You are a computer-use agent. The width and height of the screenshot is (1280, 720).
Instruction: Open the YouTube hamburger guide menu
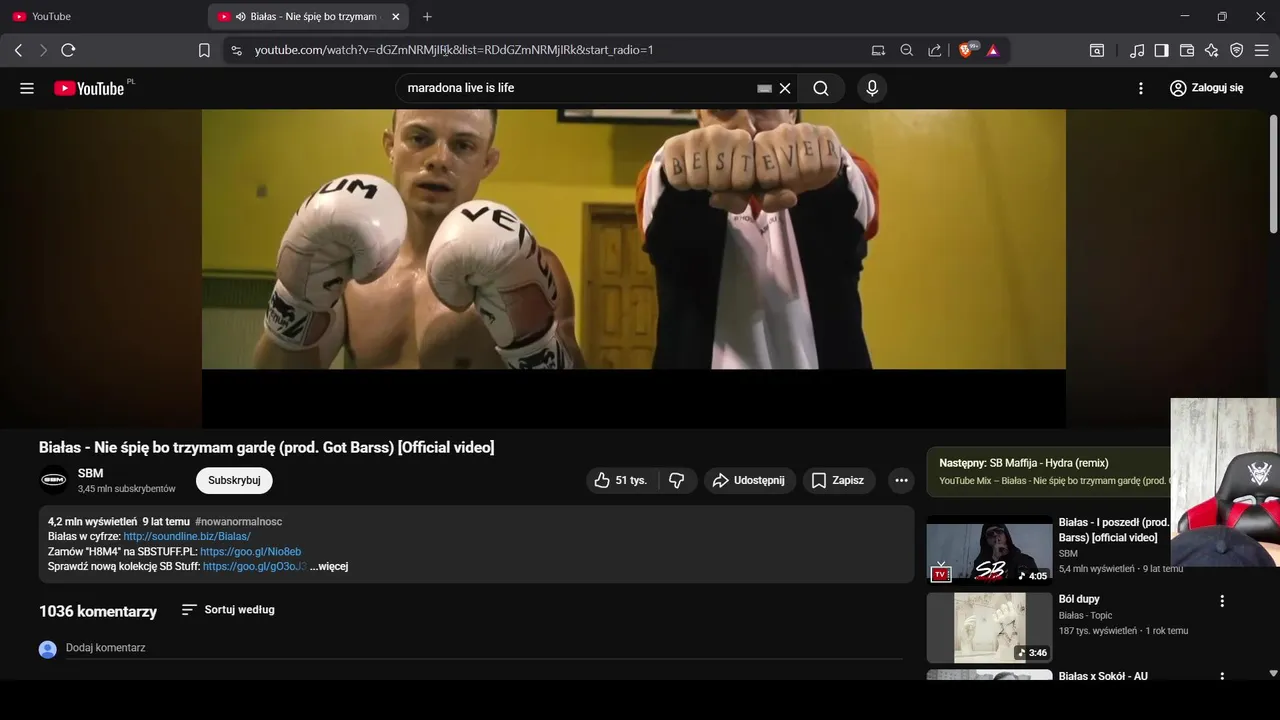[27, 88]
